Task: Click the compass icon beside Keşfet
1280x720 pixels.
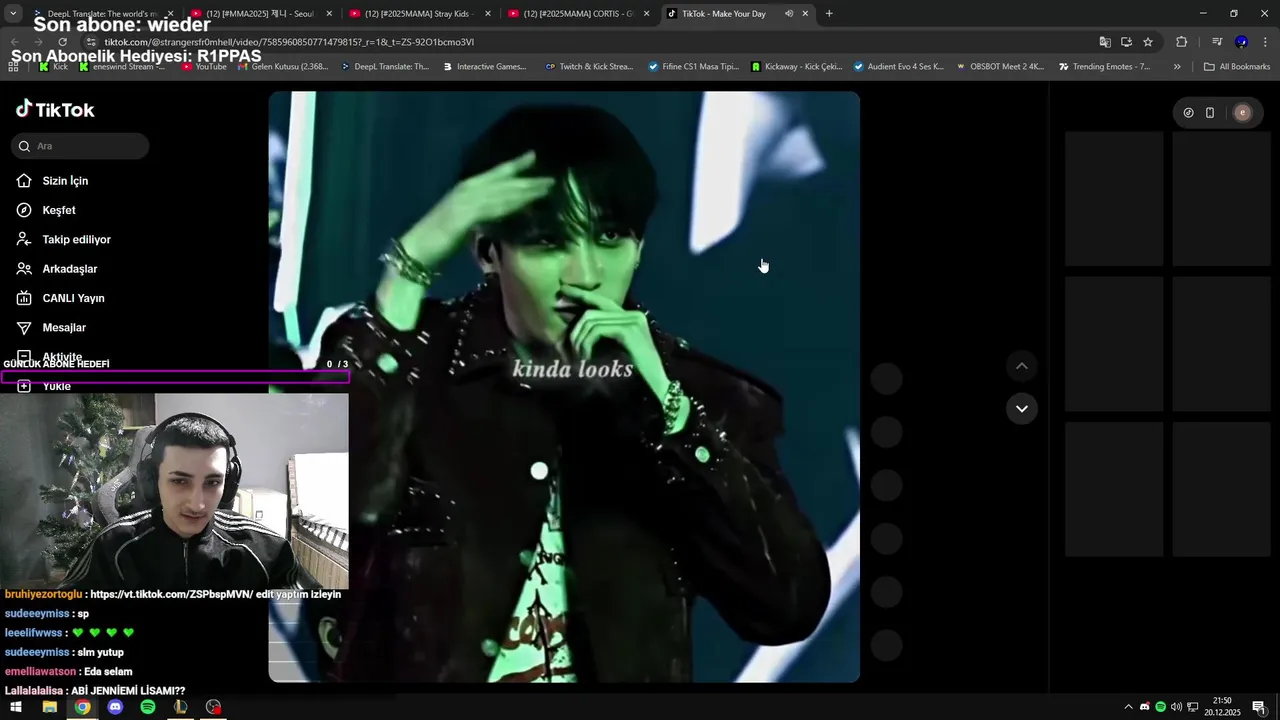Action: click(x=24, y=210)
